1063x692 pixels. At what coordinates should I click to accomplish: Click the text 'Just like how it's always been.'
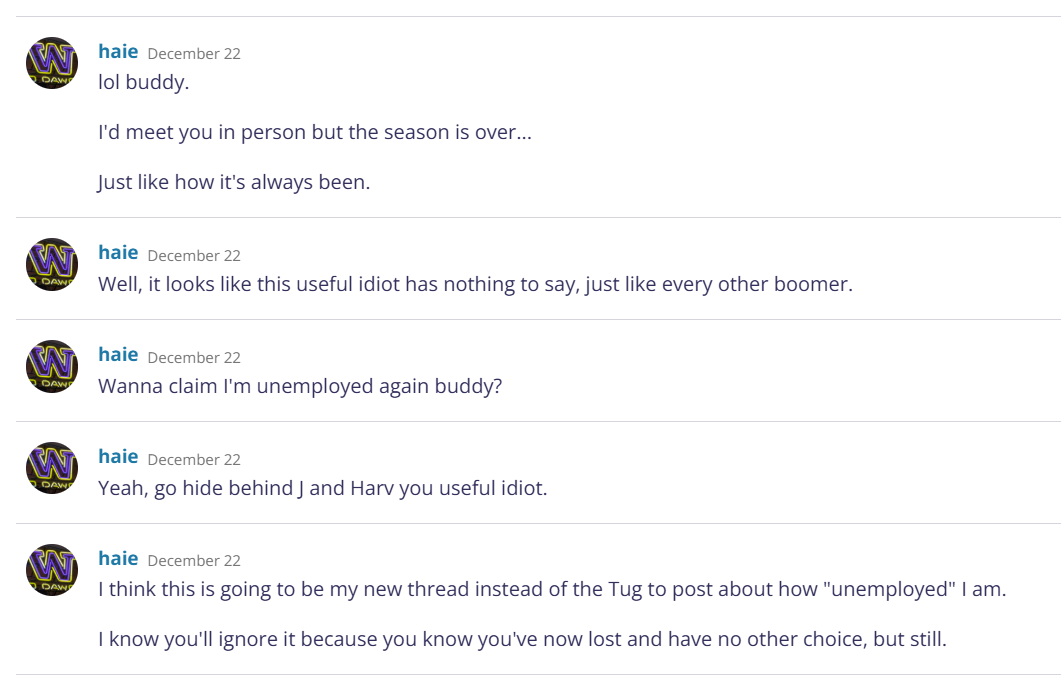234,183
